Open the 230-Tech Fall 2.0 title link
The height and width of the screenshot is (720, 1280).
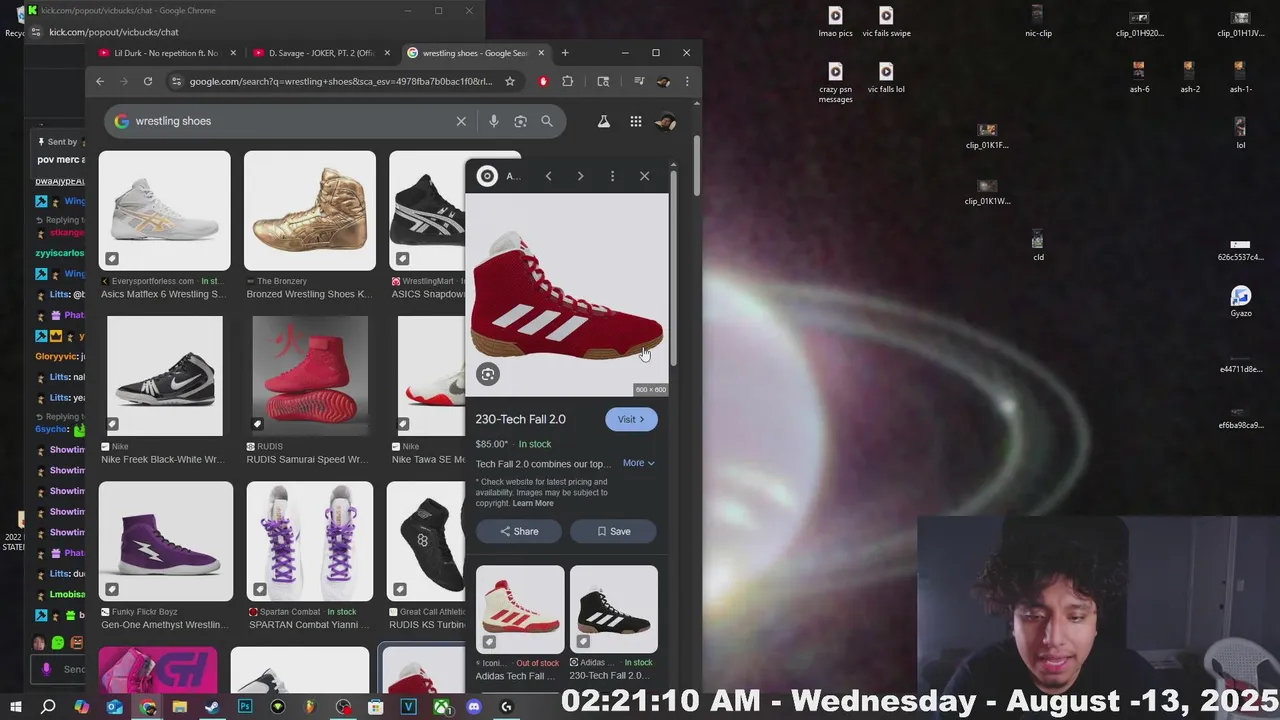point(520,419)
